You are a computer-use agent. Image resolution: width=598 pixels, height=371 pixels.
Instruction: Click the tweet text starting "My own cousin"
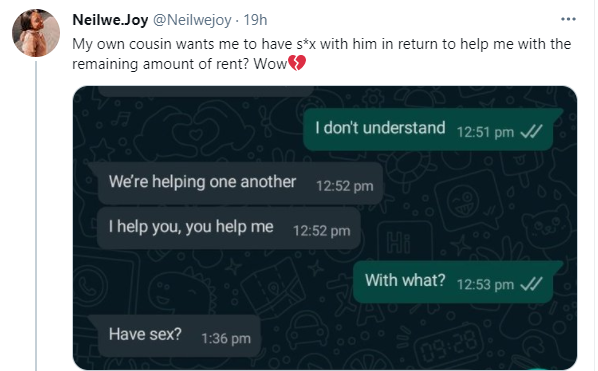click(x=322, y=54)
